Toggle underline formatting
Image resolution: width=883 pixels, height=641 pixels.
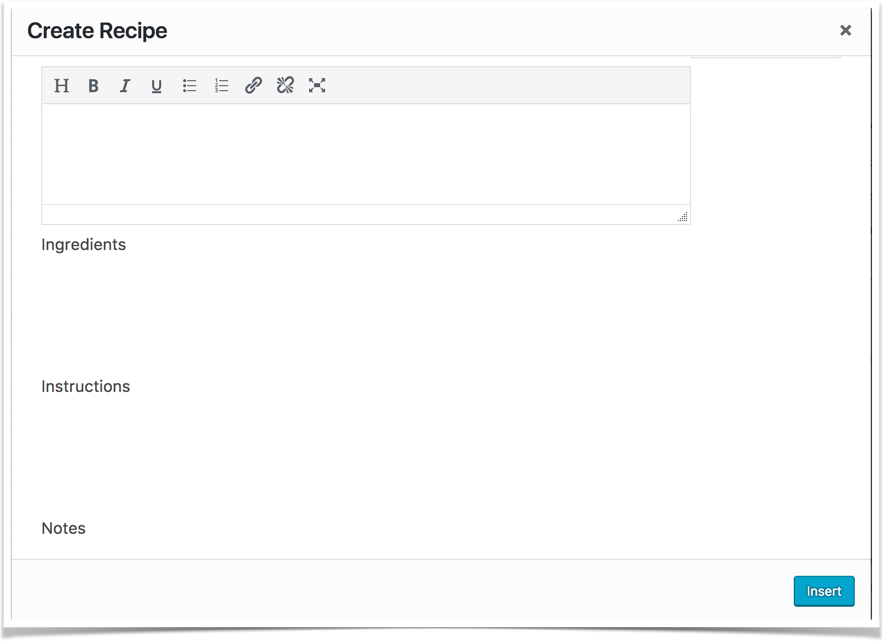[x=157, y=86]
